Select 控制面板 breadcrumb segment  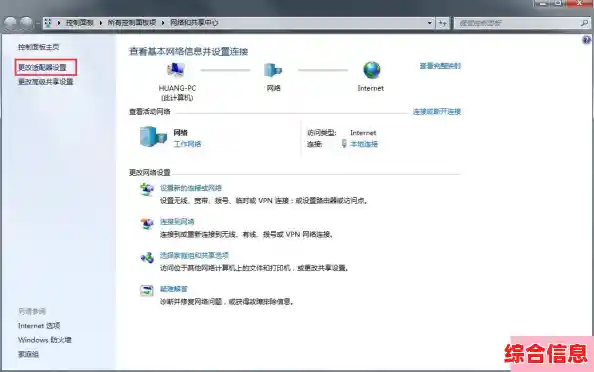[x=80, y=23]
